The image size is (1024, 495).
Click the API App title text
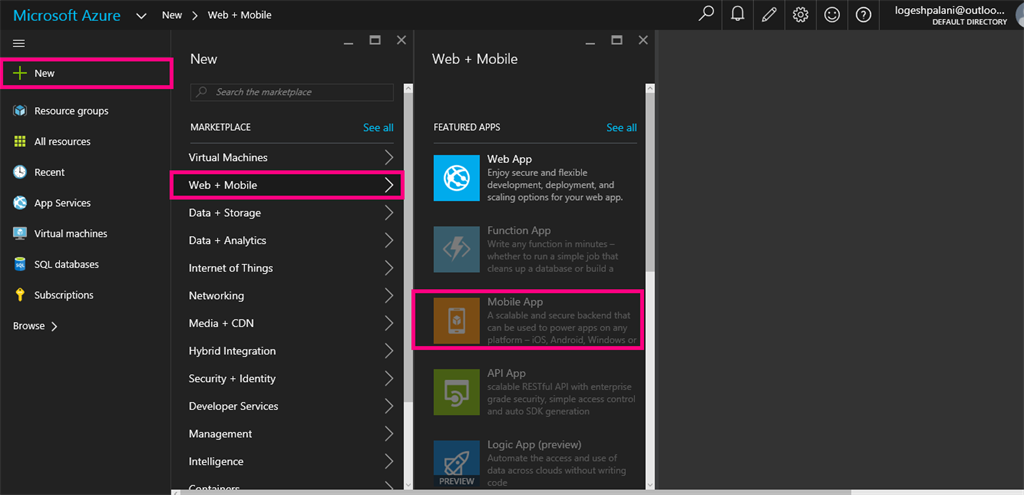click(506, 374)
